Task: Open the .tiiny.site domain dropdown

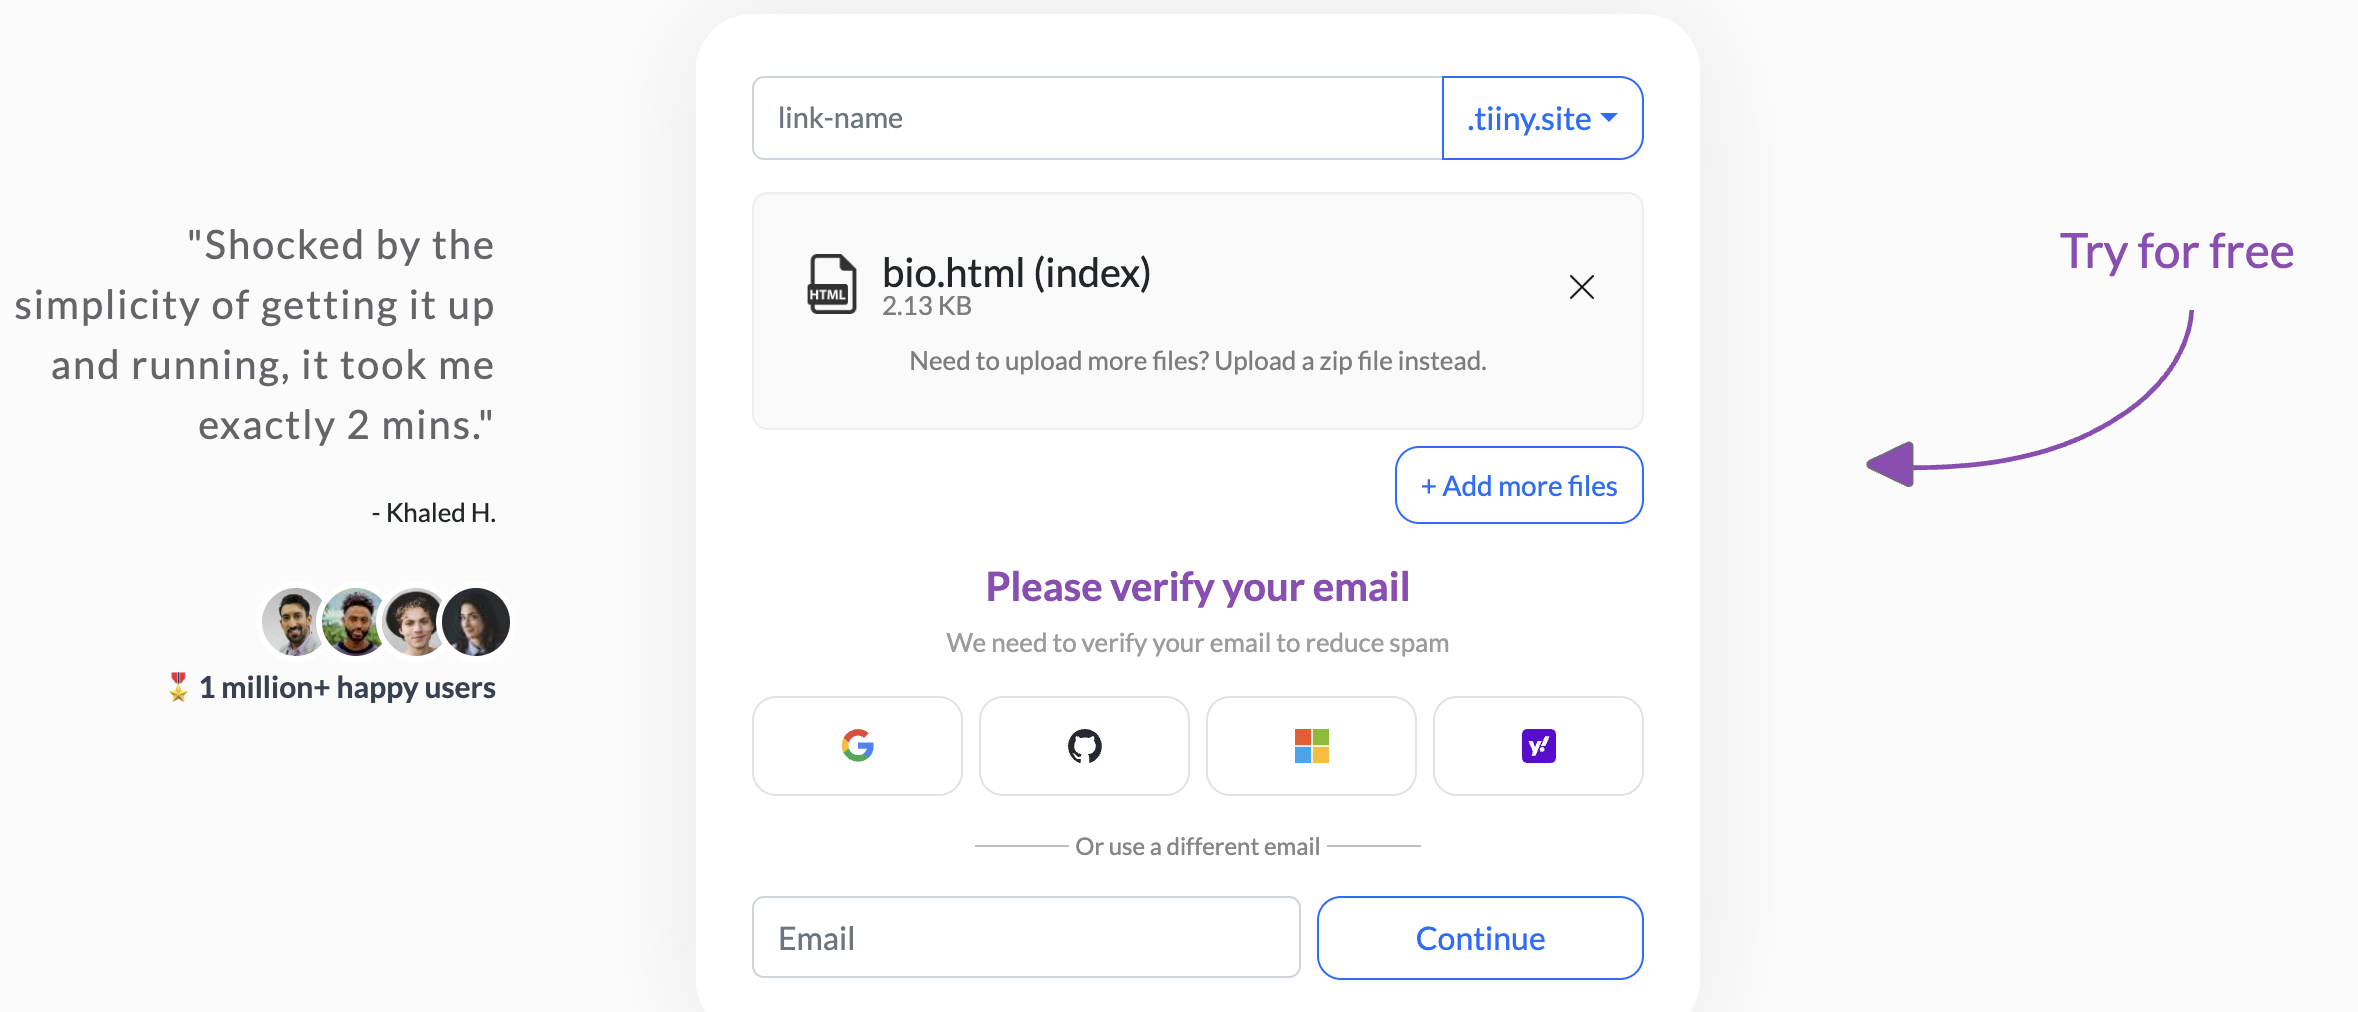Action: tap(1542, 118)
